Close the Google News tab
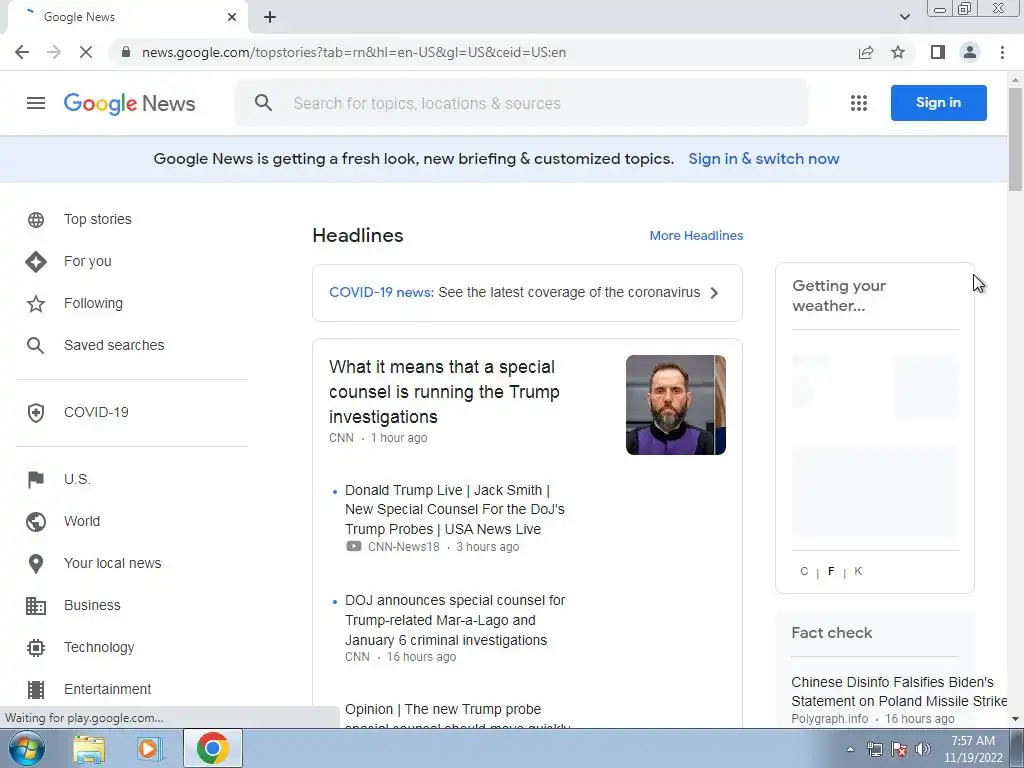Screen dimensions: 1024x768 [x=232, y=17]
